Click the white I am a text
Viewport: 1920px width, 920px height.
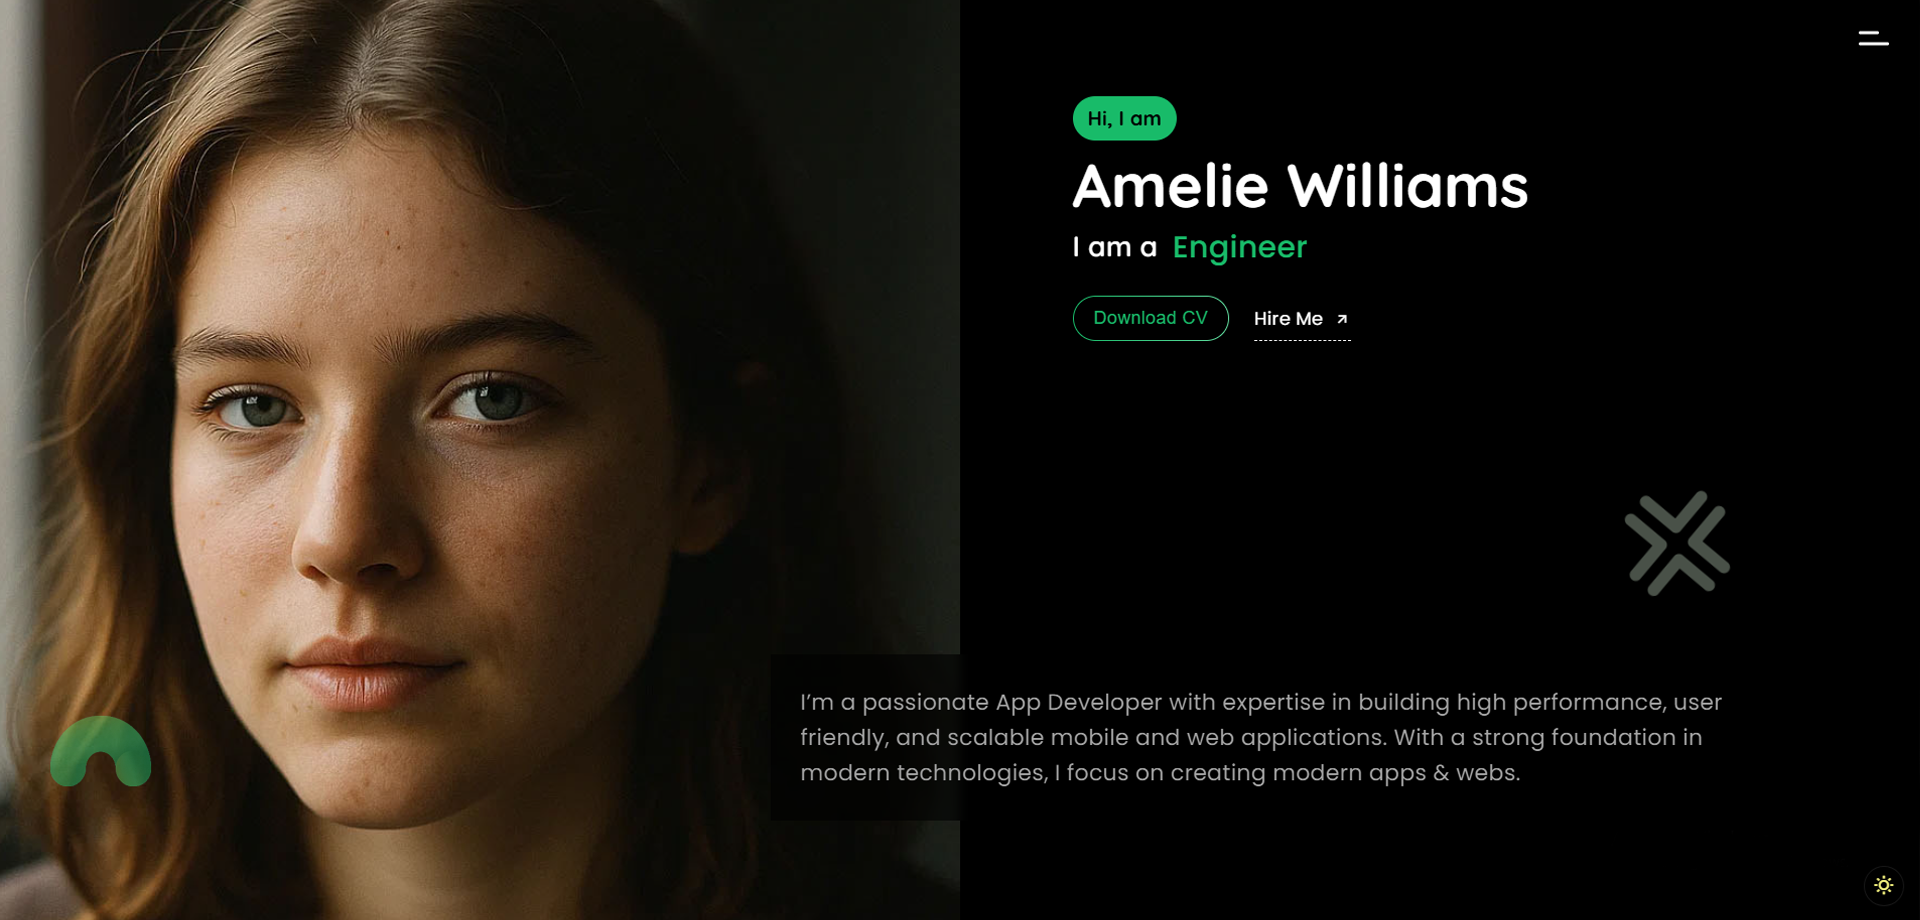[x=1114, y=247]
